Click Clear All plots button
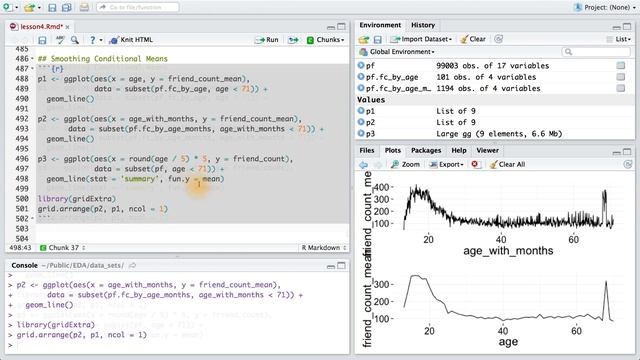This screenshot has height=360, width=640. 507,164
